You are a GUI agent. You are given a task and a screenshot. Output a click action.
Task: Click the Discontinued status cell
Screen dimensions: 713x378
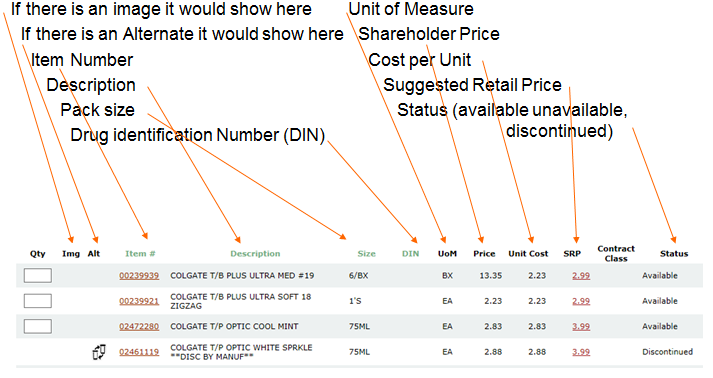[x=668, y=352]
